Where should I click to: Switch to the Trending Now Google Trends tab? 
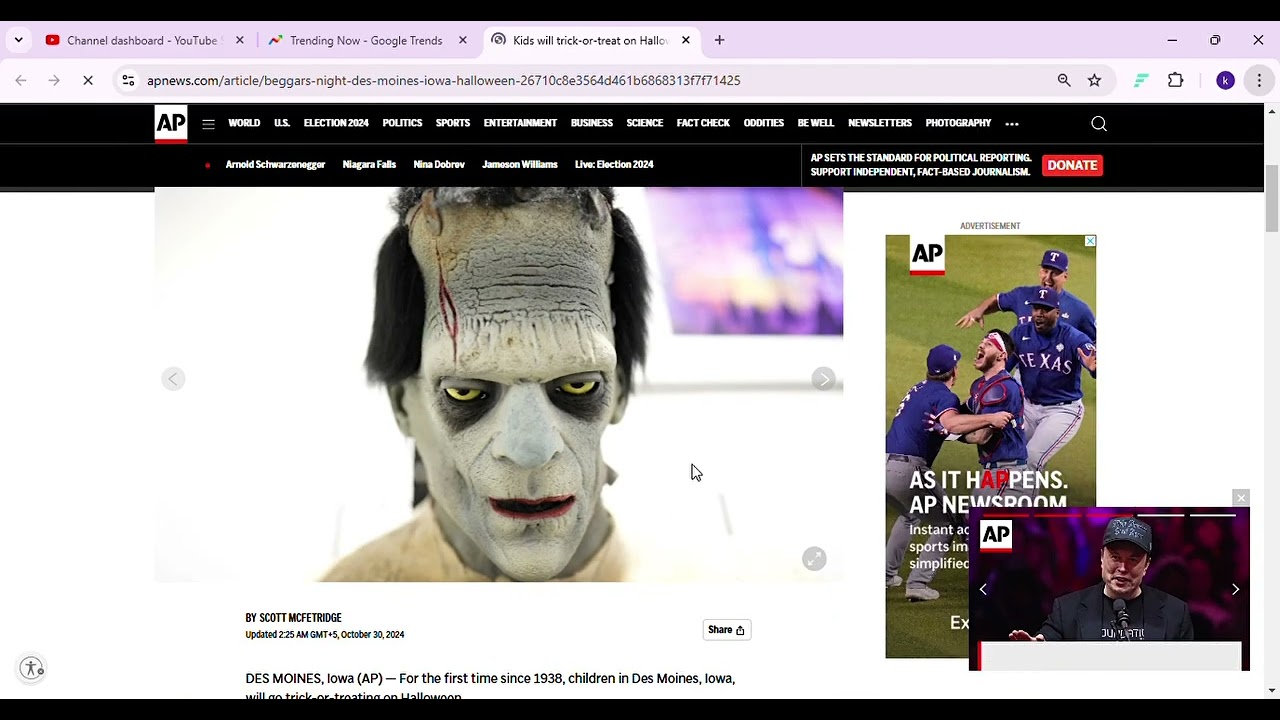point(366,40)
